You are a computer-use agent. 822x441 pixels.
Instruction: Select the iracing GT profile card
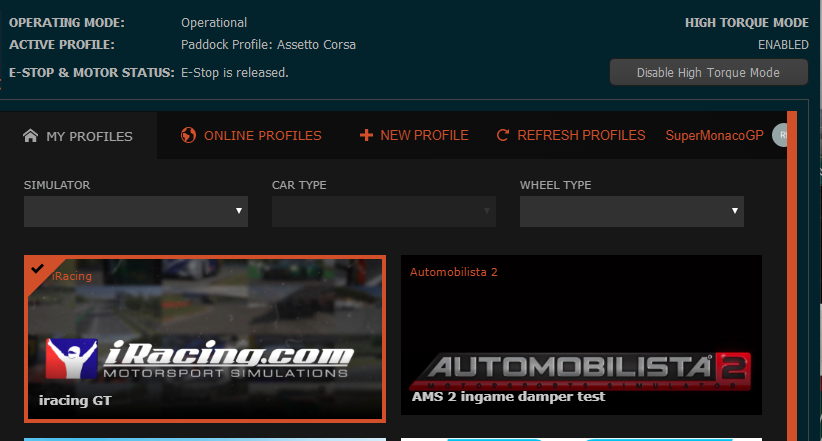pos(205,339)
